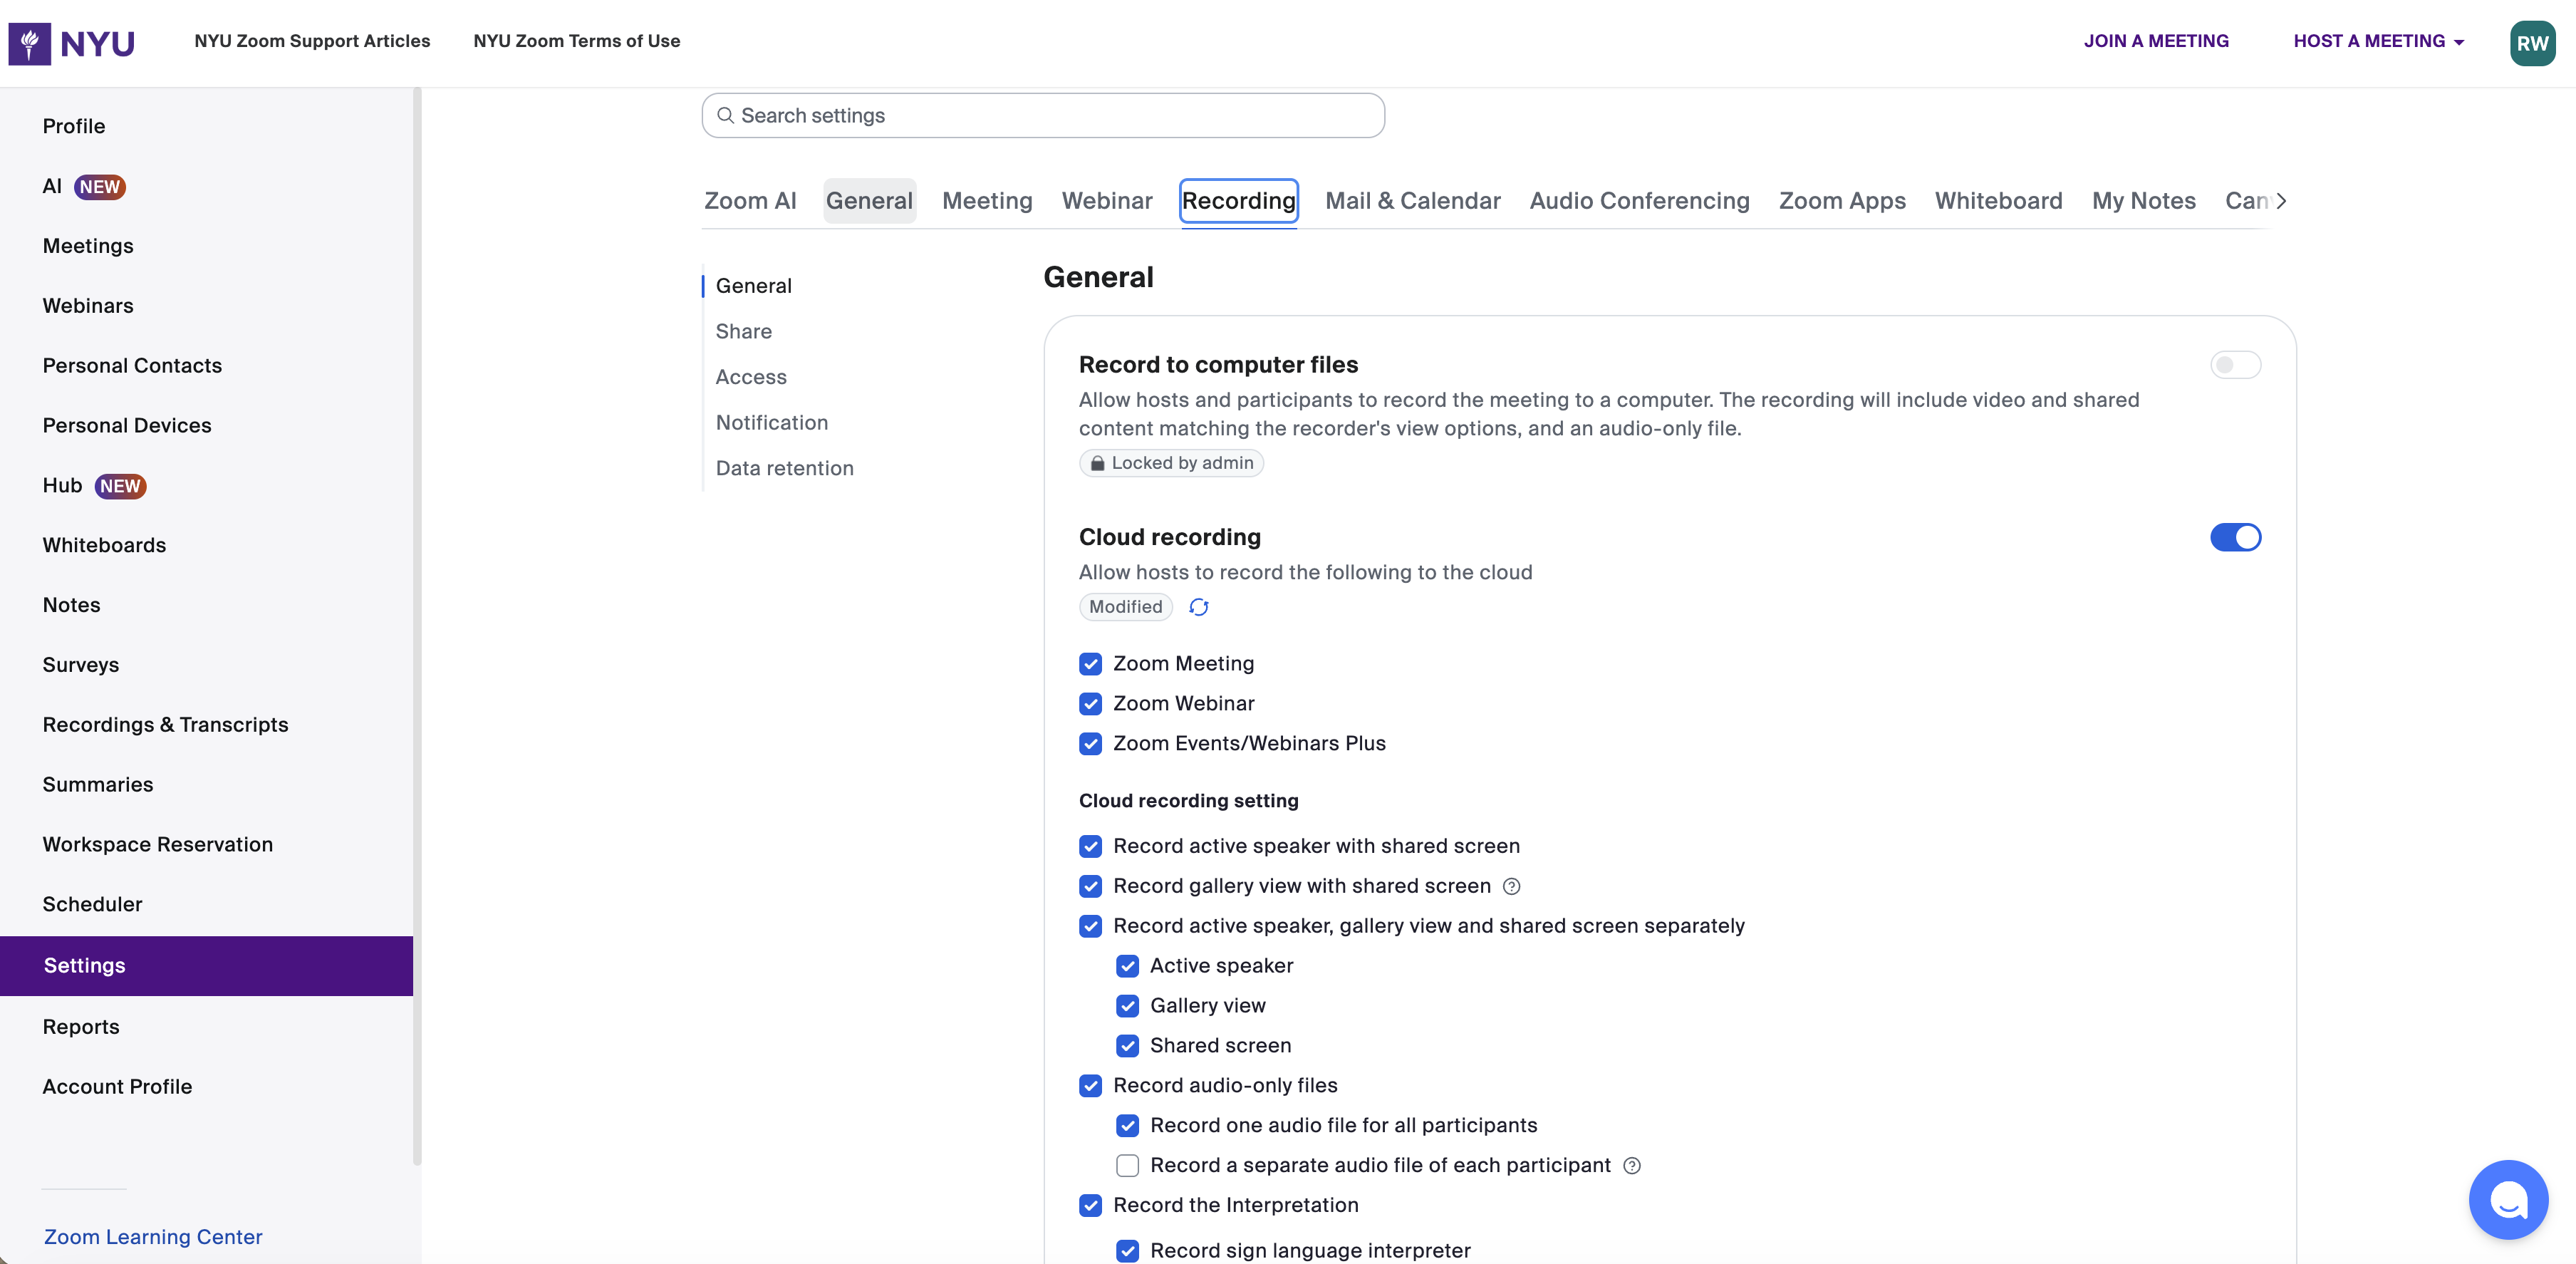The height and width of the screenshot is (1264, 2576).
Task: Click Join a Meeting
Action: point(2156,41)
